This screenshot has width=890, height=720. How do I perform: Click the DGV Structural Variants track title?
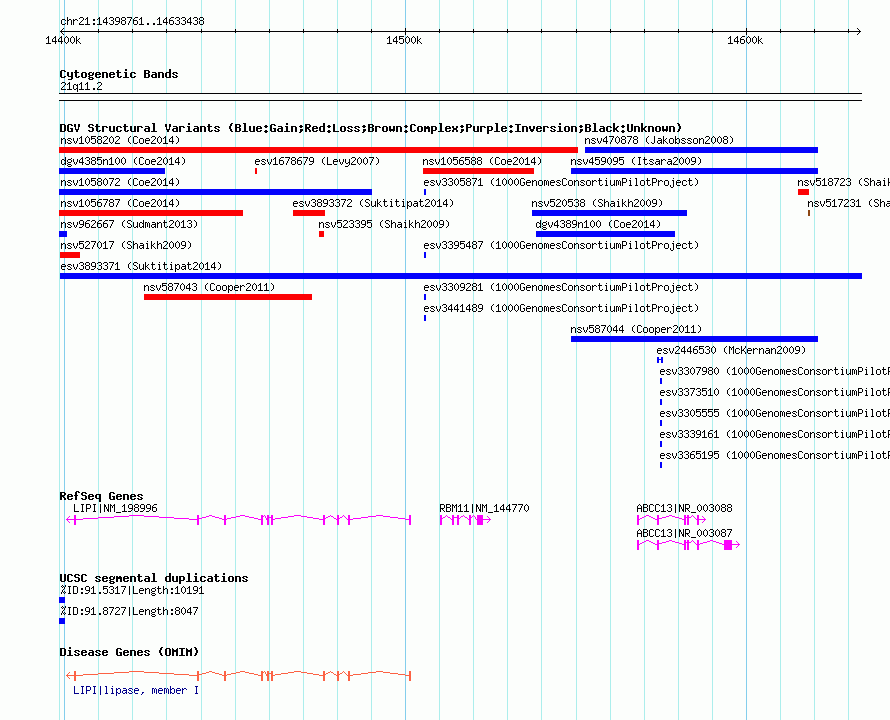pos(371,128)
